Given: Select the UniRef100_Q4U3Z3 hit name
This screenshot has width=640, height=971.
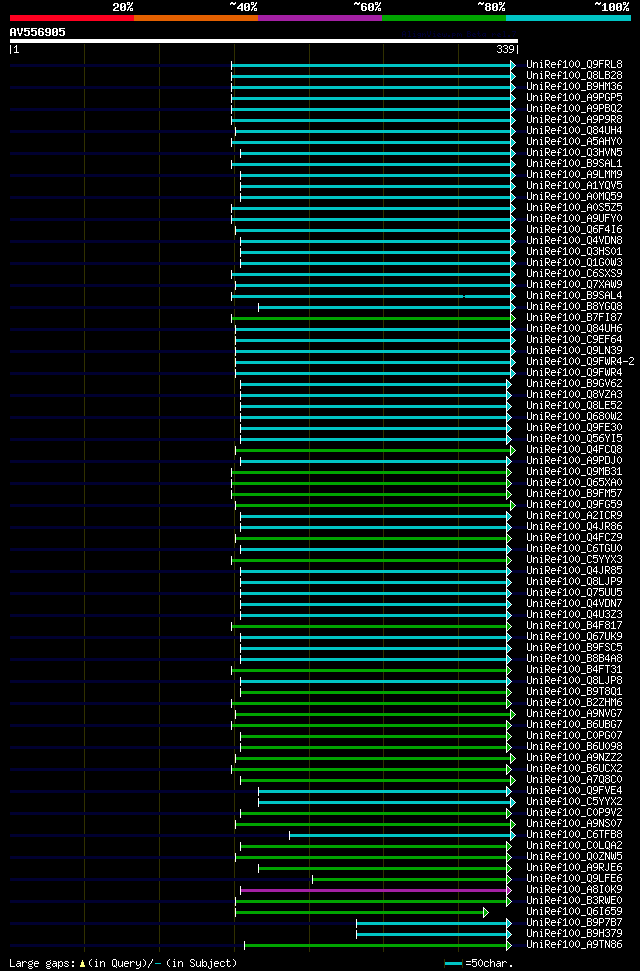Looking at the screenshot, I should 574,614.
